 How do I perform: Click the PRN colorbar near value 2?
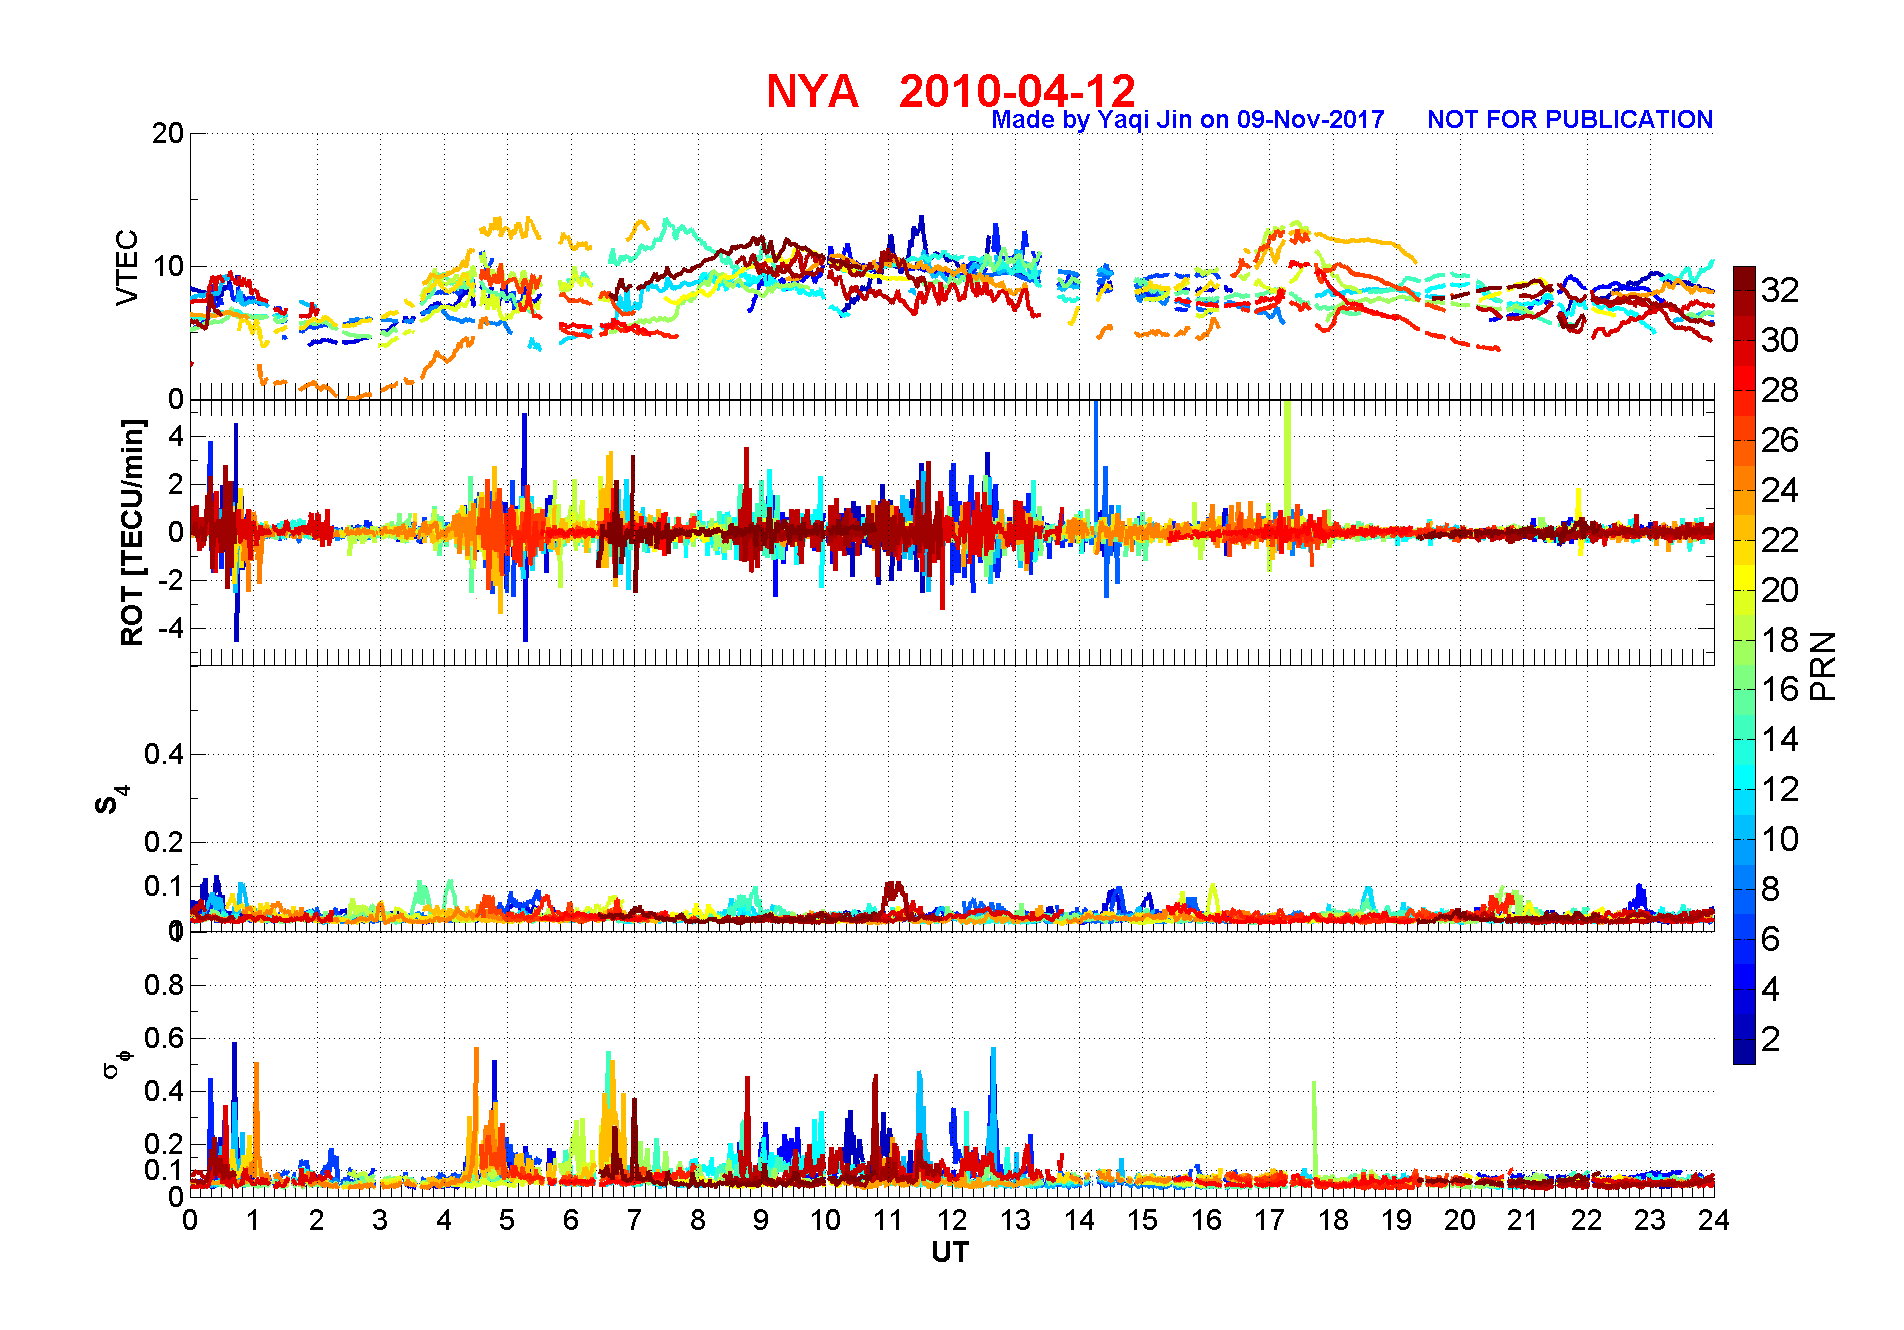[x=1744, y=1039]
